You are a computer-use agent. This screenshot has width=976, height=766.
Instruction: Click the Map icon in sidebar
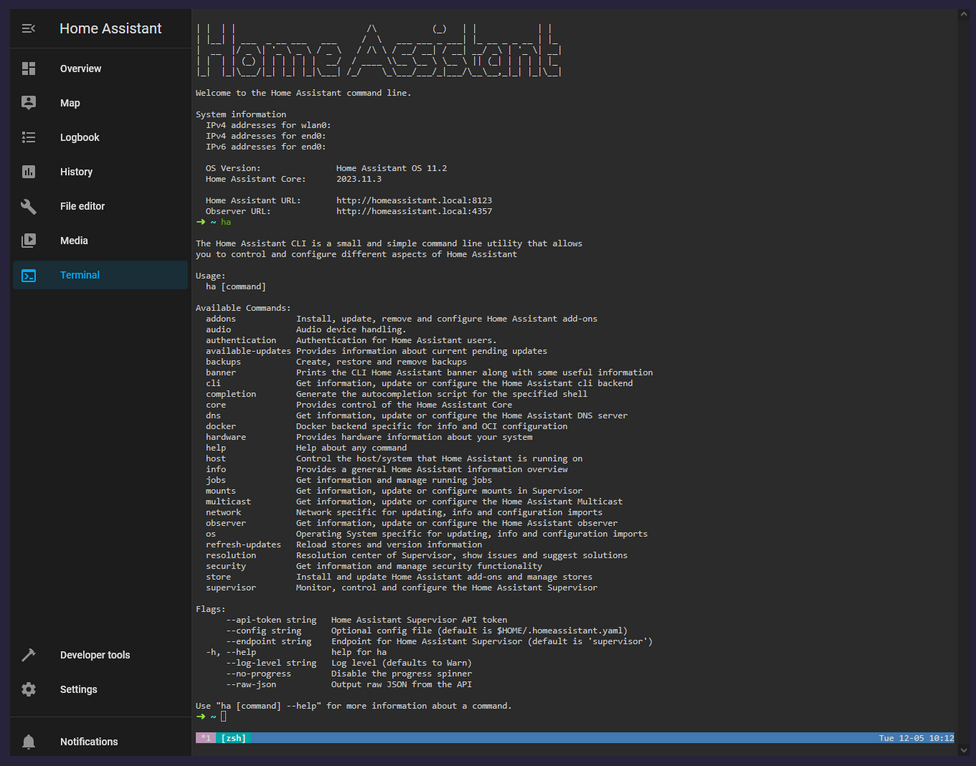coord(29,103)
